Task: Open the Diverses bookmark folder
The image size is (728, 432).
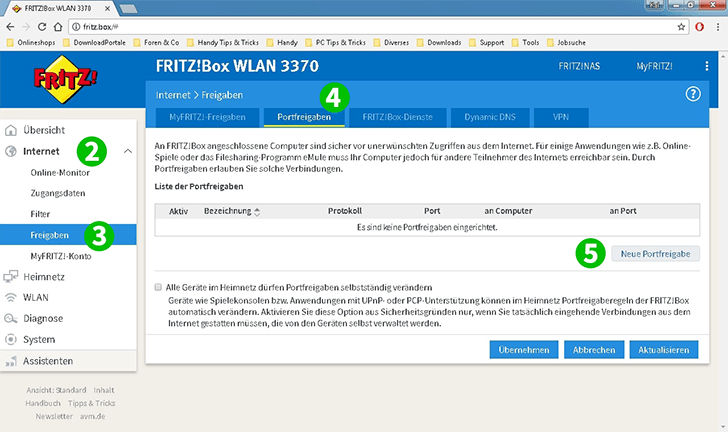Action: 391,43
